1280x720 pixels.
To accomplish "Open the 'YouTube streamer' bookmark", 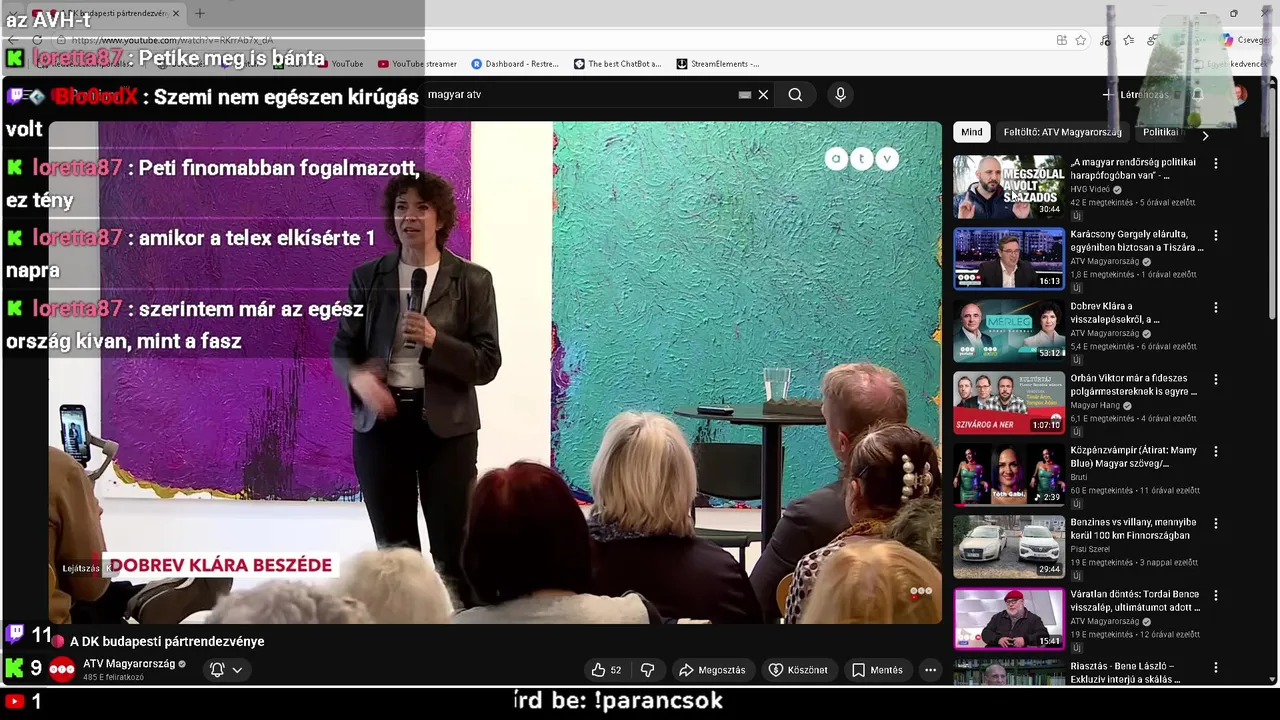I will pos(417,64).
